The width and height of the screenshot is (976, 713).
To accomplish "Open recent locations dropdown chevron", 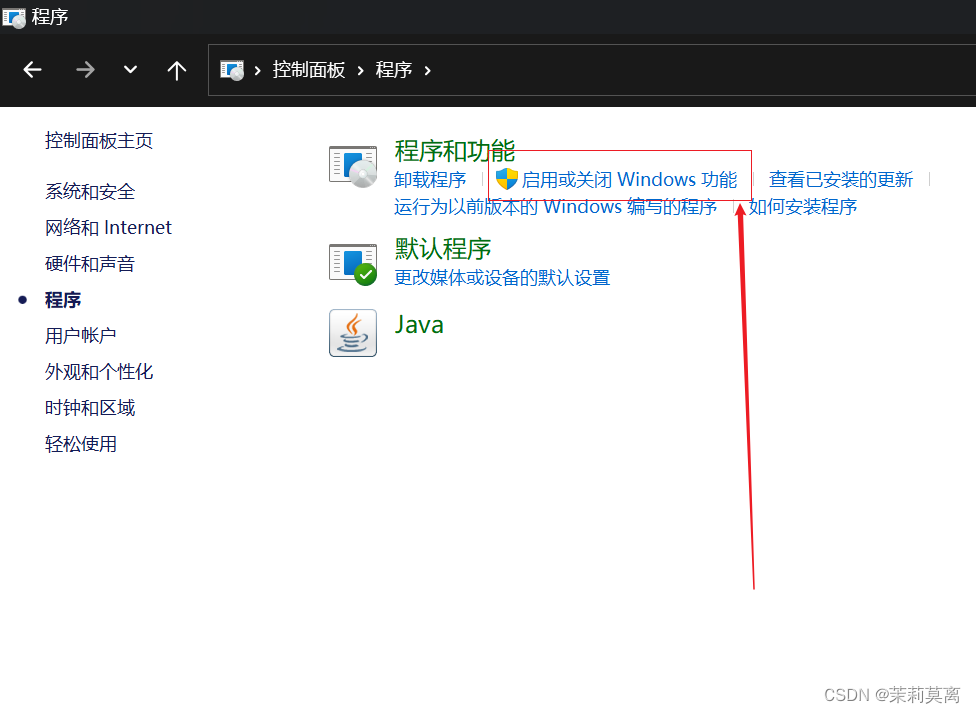I will click(130, 69).
